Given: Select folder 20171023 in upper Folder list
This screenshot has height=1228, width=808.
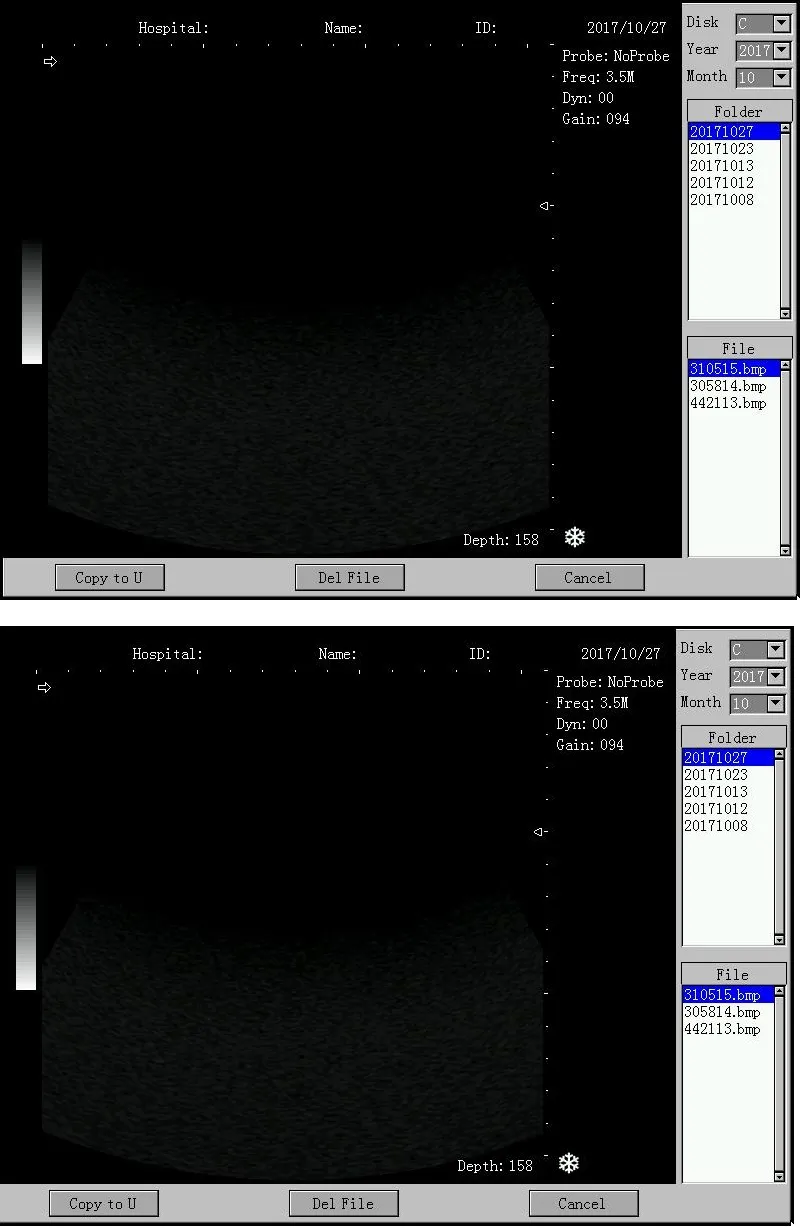Looking at the screenshot, I should pyautogui.click(x=722, y=149).
